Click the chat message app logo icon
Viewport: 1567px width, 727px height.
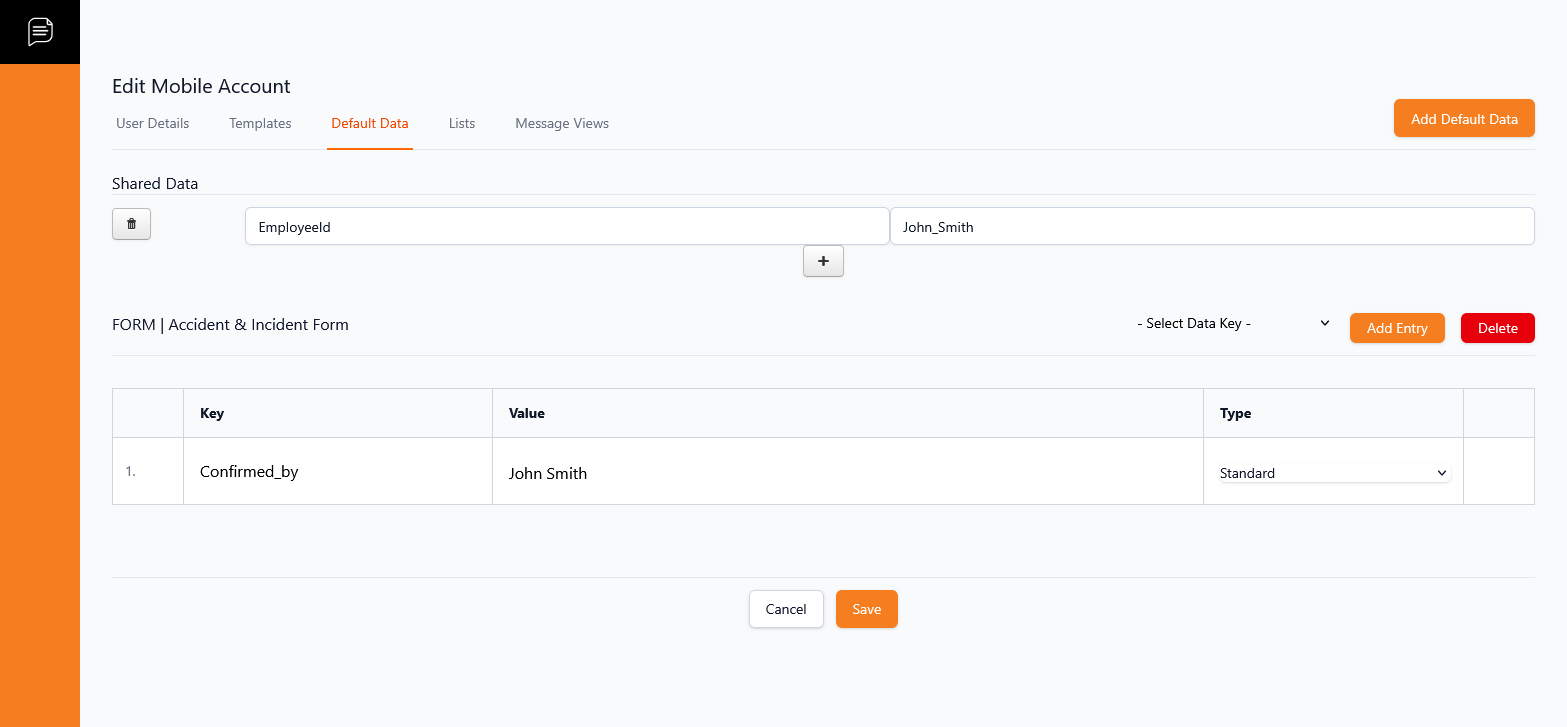pos(40,31)
